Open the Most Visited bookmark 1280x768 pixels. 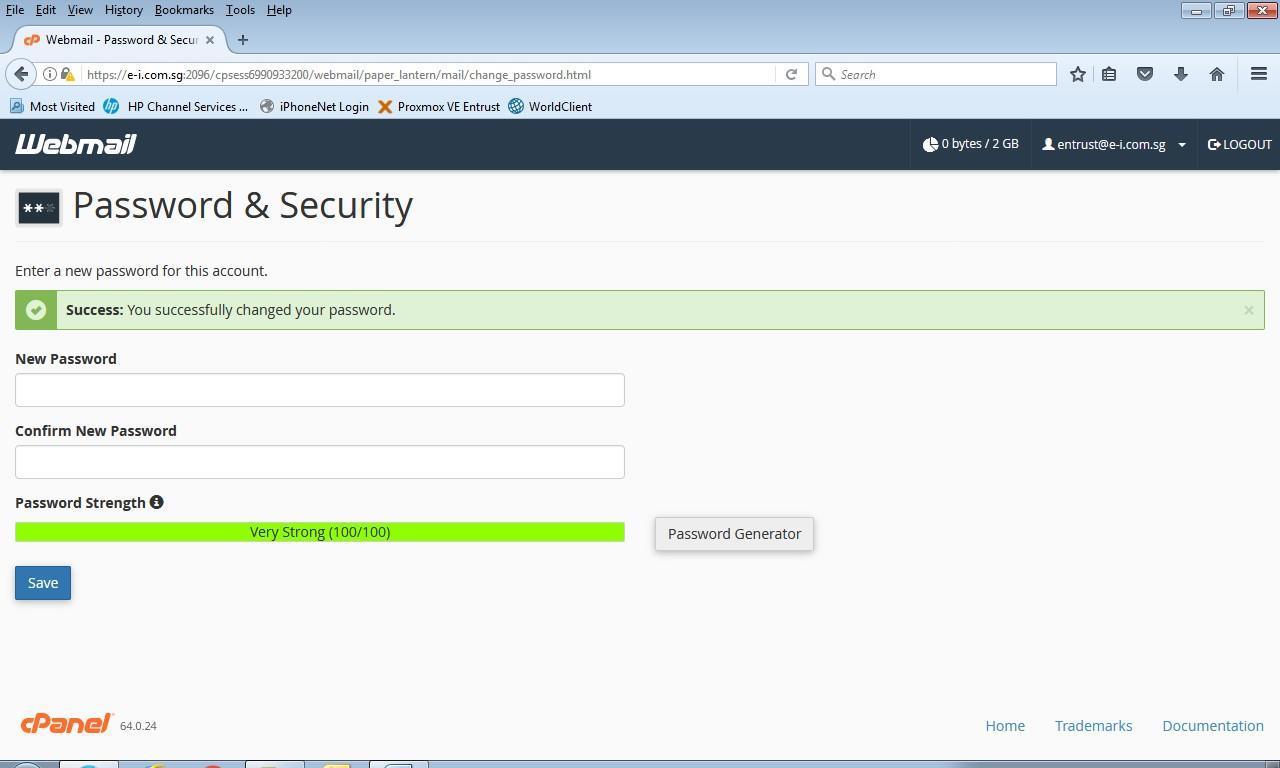point(52,106)
